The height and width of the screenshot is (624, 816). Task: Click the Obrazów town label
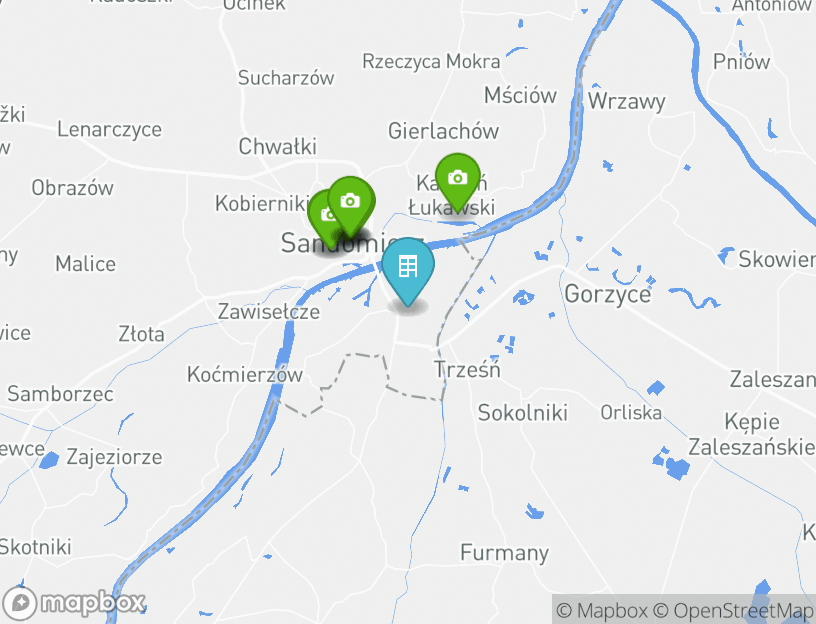72,188
